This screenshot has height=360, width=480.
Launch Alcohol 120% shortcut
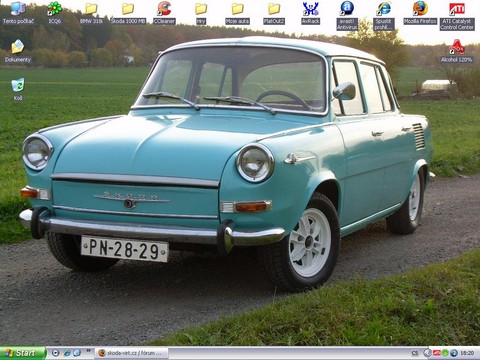pyautogui.click(x=457, y=51)
